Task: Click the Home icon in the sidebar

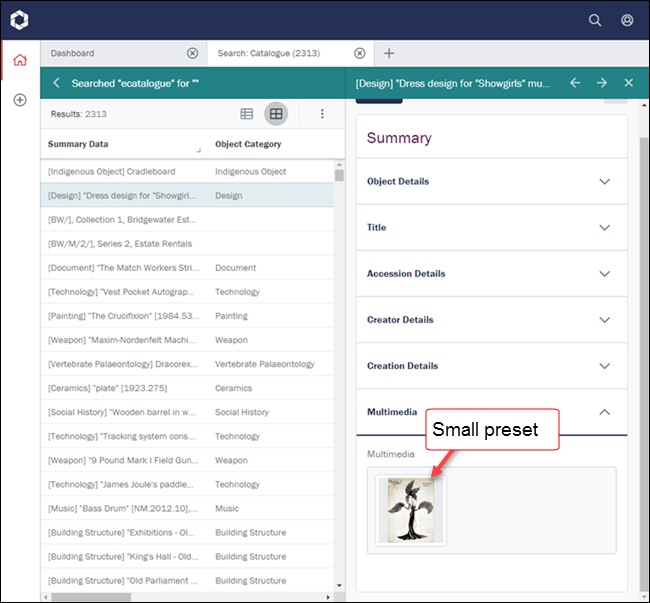Action: 19,60
